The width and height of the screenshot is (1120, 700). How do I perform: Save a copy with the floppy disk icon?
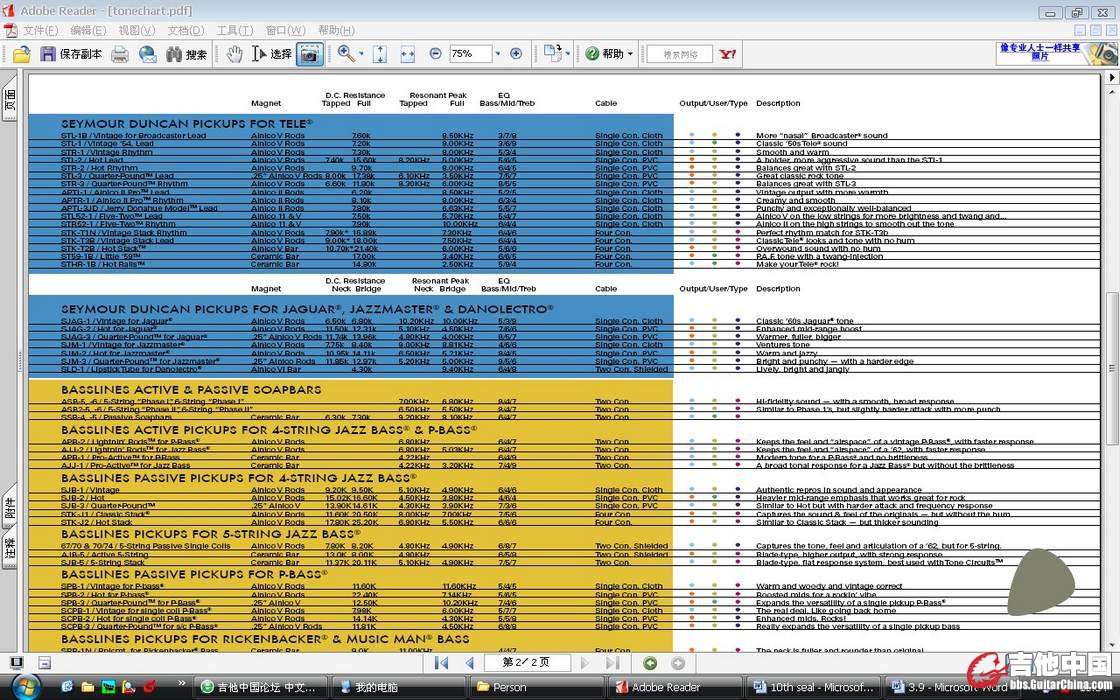(48, 54)
